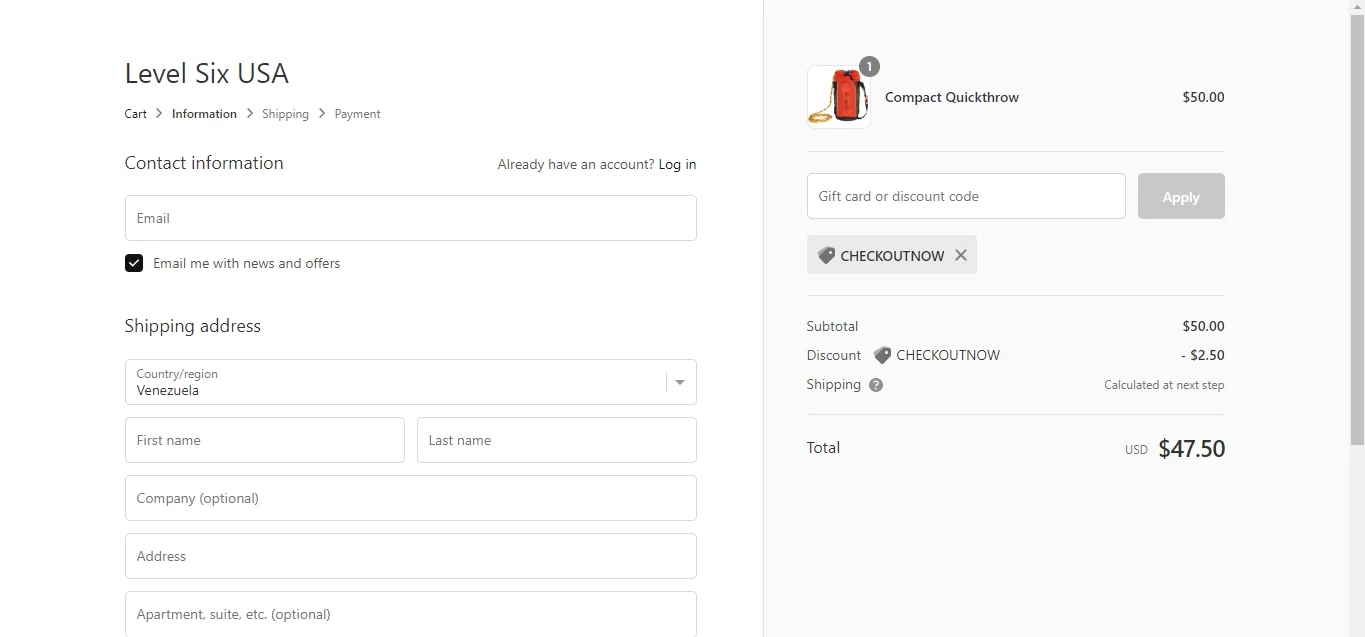
Task: Remove the CHECKOUTNOW discount code tag
Action: (x=960, y=255)
